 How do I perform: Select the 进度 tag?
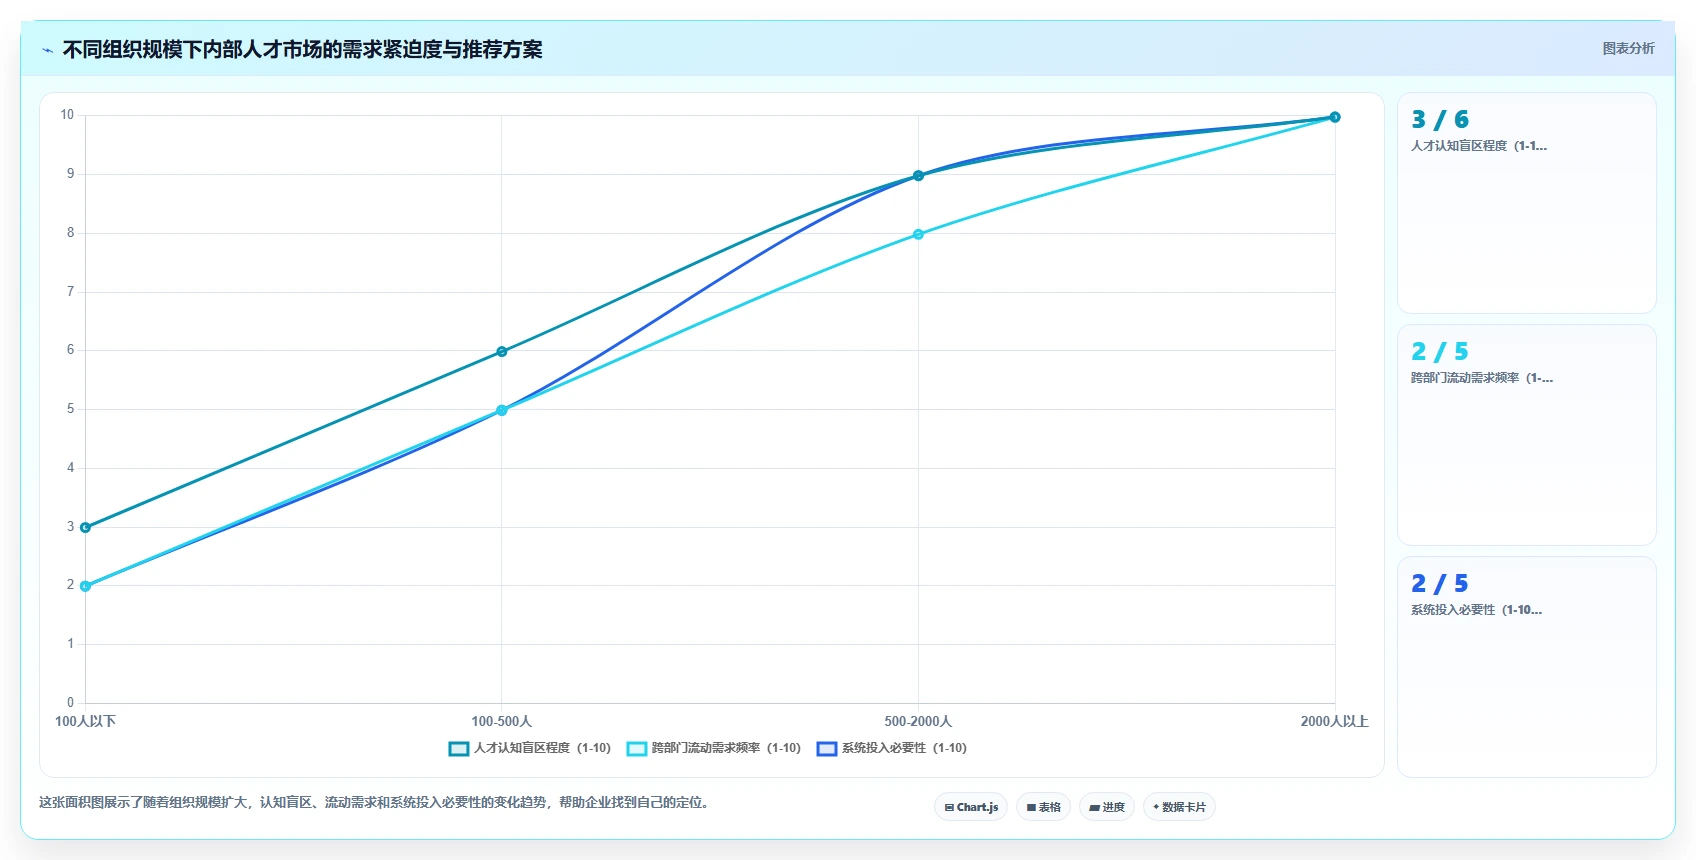point(1107,807)
